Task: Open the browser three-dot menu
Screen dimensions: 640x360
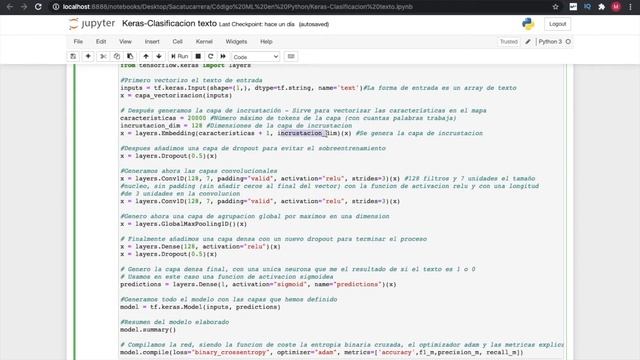Action: click(x=630, y=7)
